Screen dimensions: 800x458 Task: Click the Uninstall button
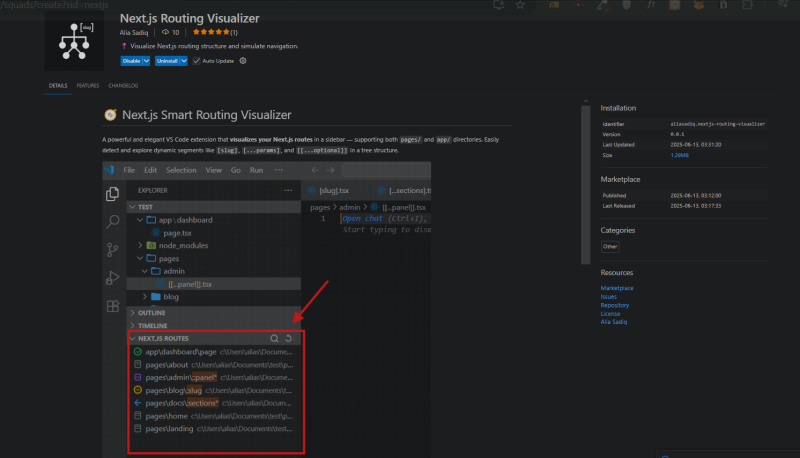point(166,61)
